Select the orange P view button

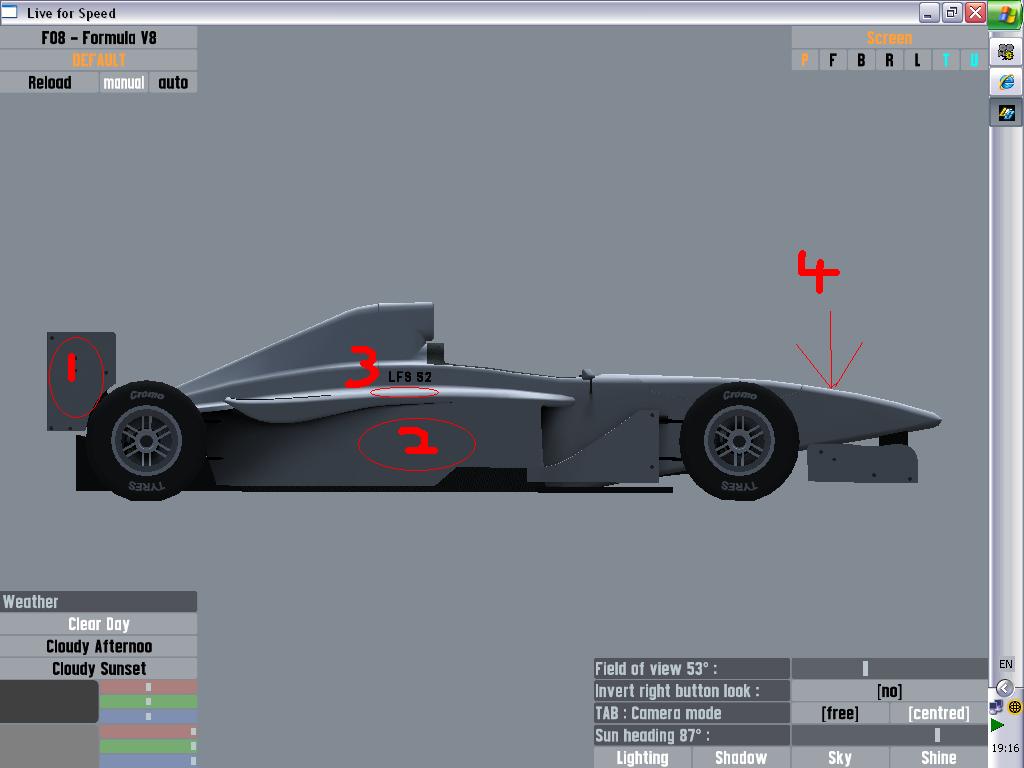pos(805,60)
